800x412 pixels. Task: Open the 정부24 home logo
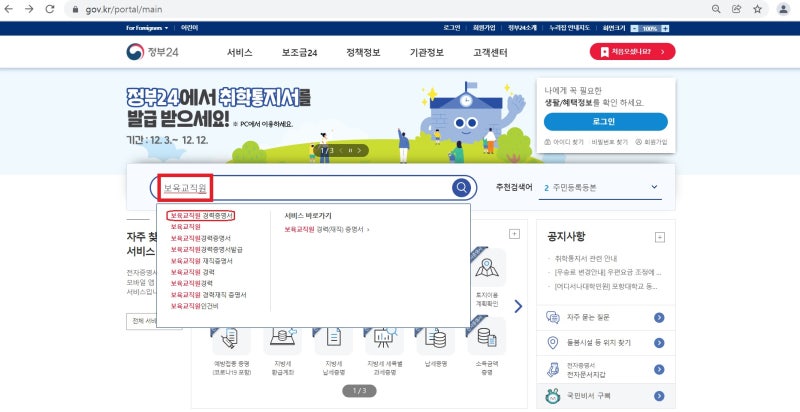[x=152, y=52]
